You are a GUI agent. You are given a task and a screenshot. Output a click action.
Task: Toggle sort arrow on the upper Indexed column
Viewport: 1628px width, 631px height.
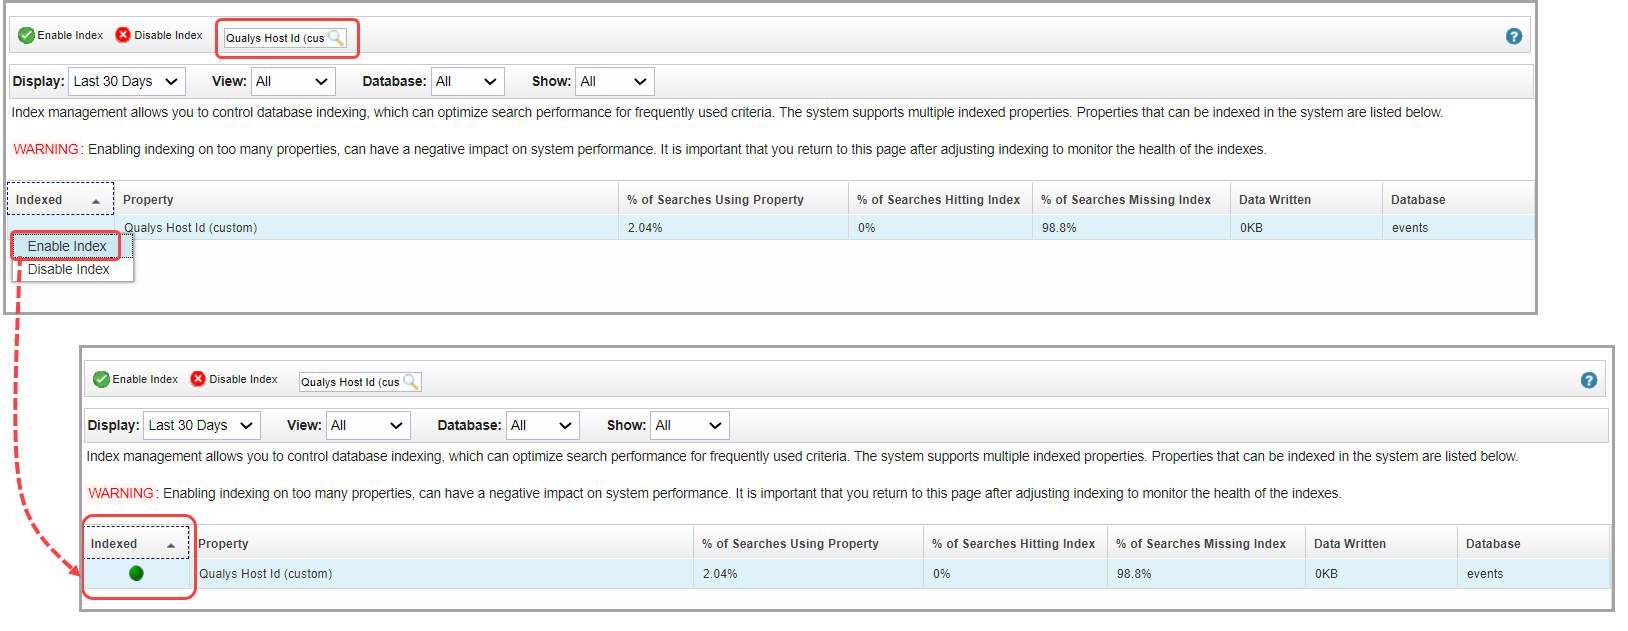coord(96,201)
